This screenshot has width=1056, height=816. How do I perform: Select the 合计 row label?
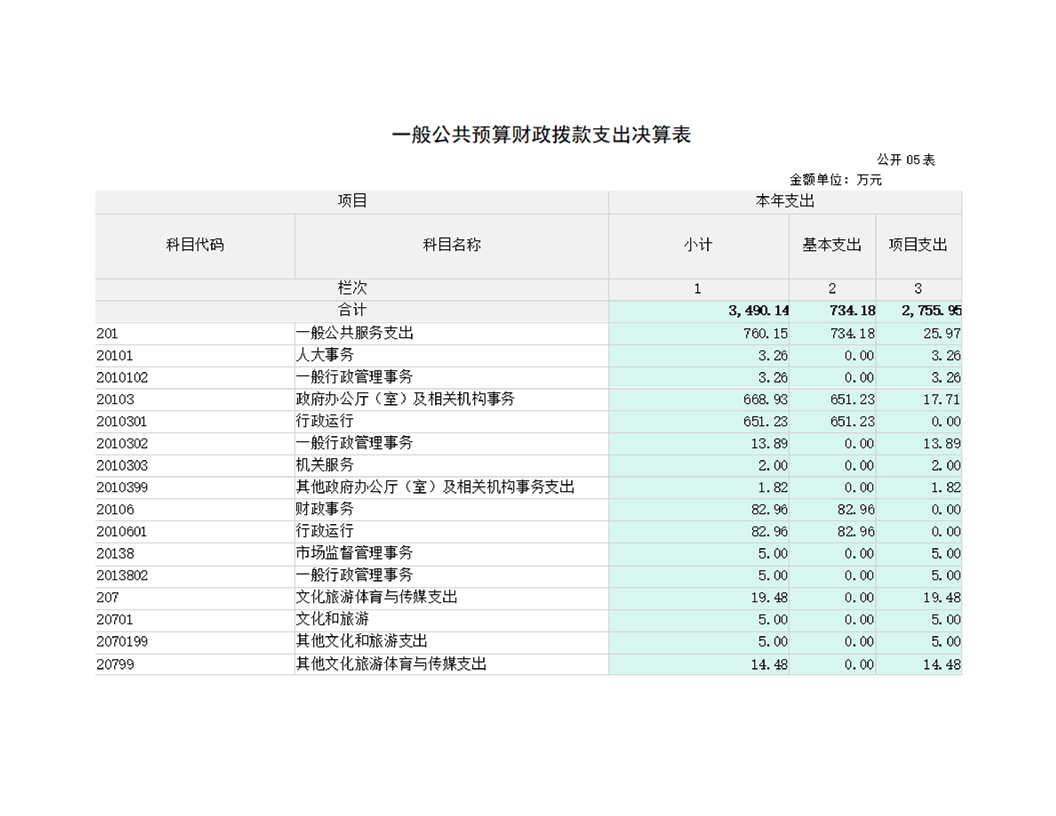click(x=352, y=310)
